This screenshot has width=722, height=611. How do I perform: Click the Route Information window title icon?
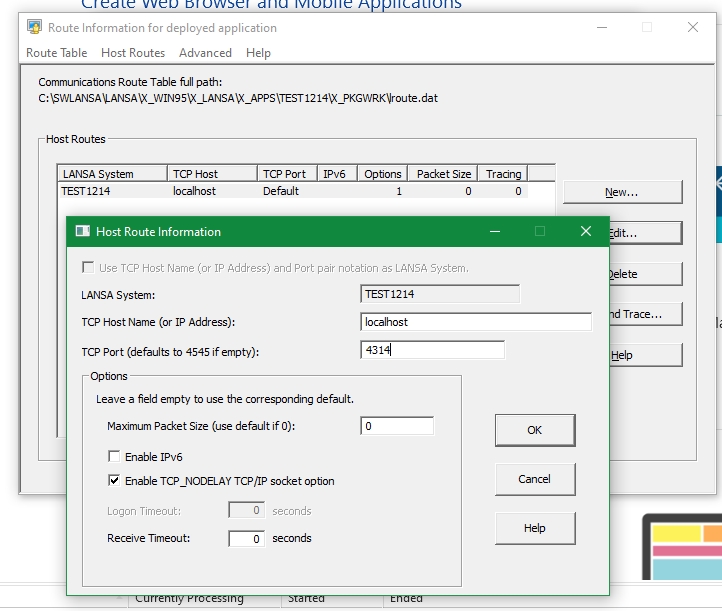pyautogui.click(x=34, y=28)
